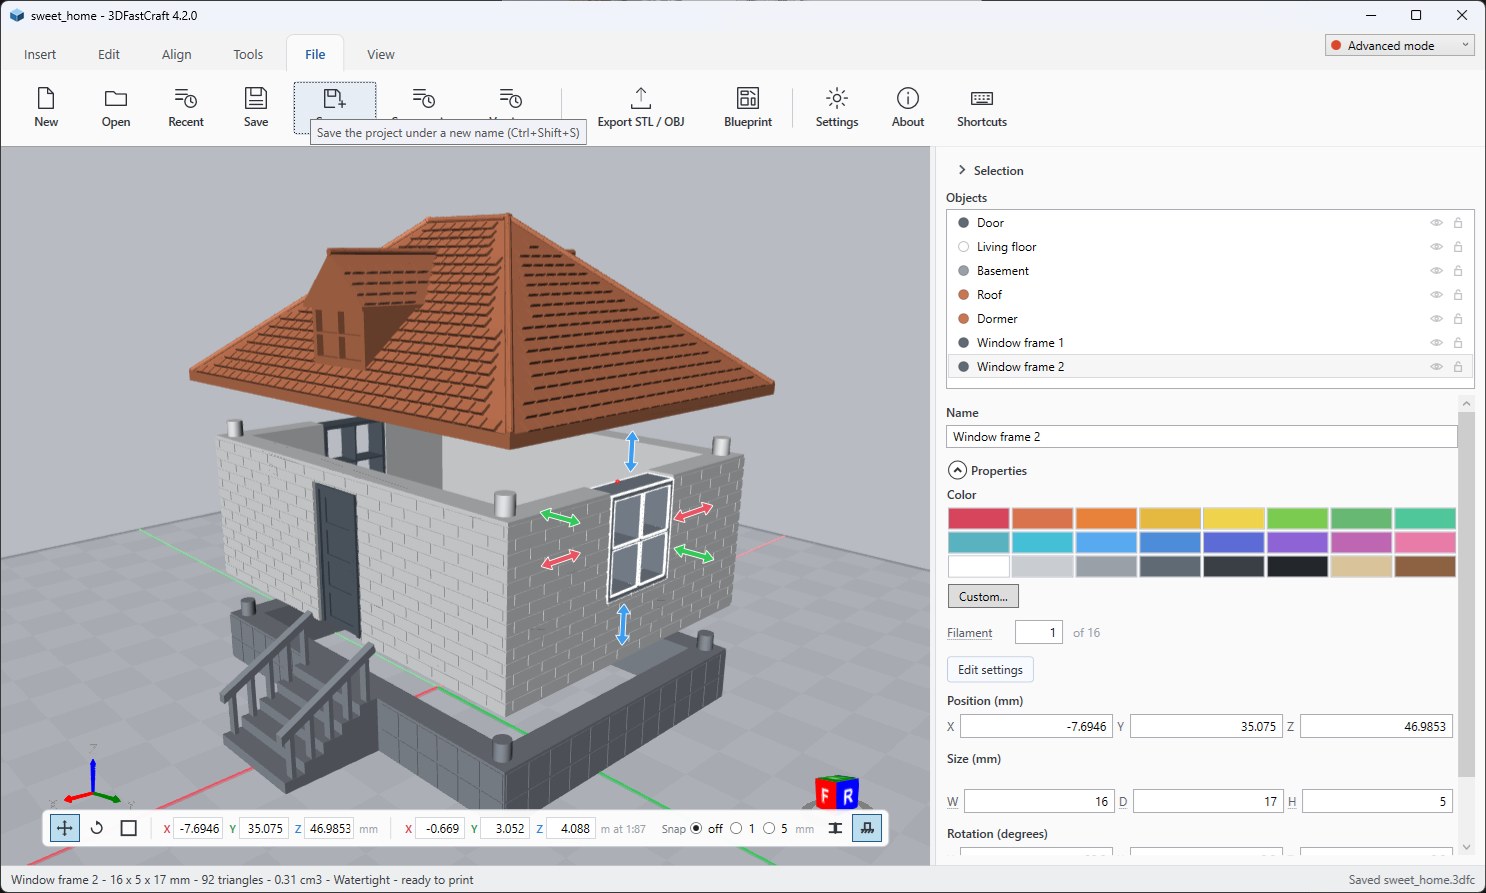1486x893 pixels.
Task: Lock the Window frame 2 object
Action: click(1458, 367)
